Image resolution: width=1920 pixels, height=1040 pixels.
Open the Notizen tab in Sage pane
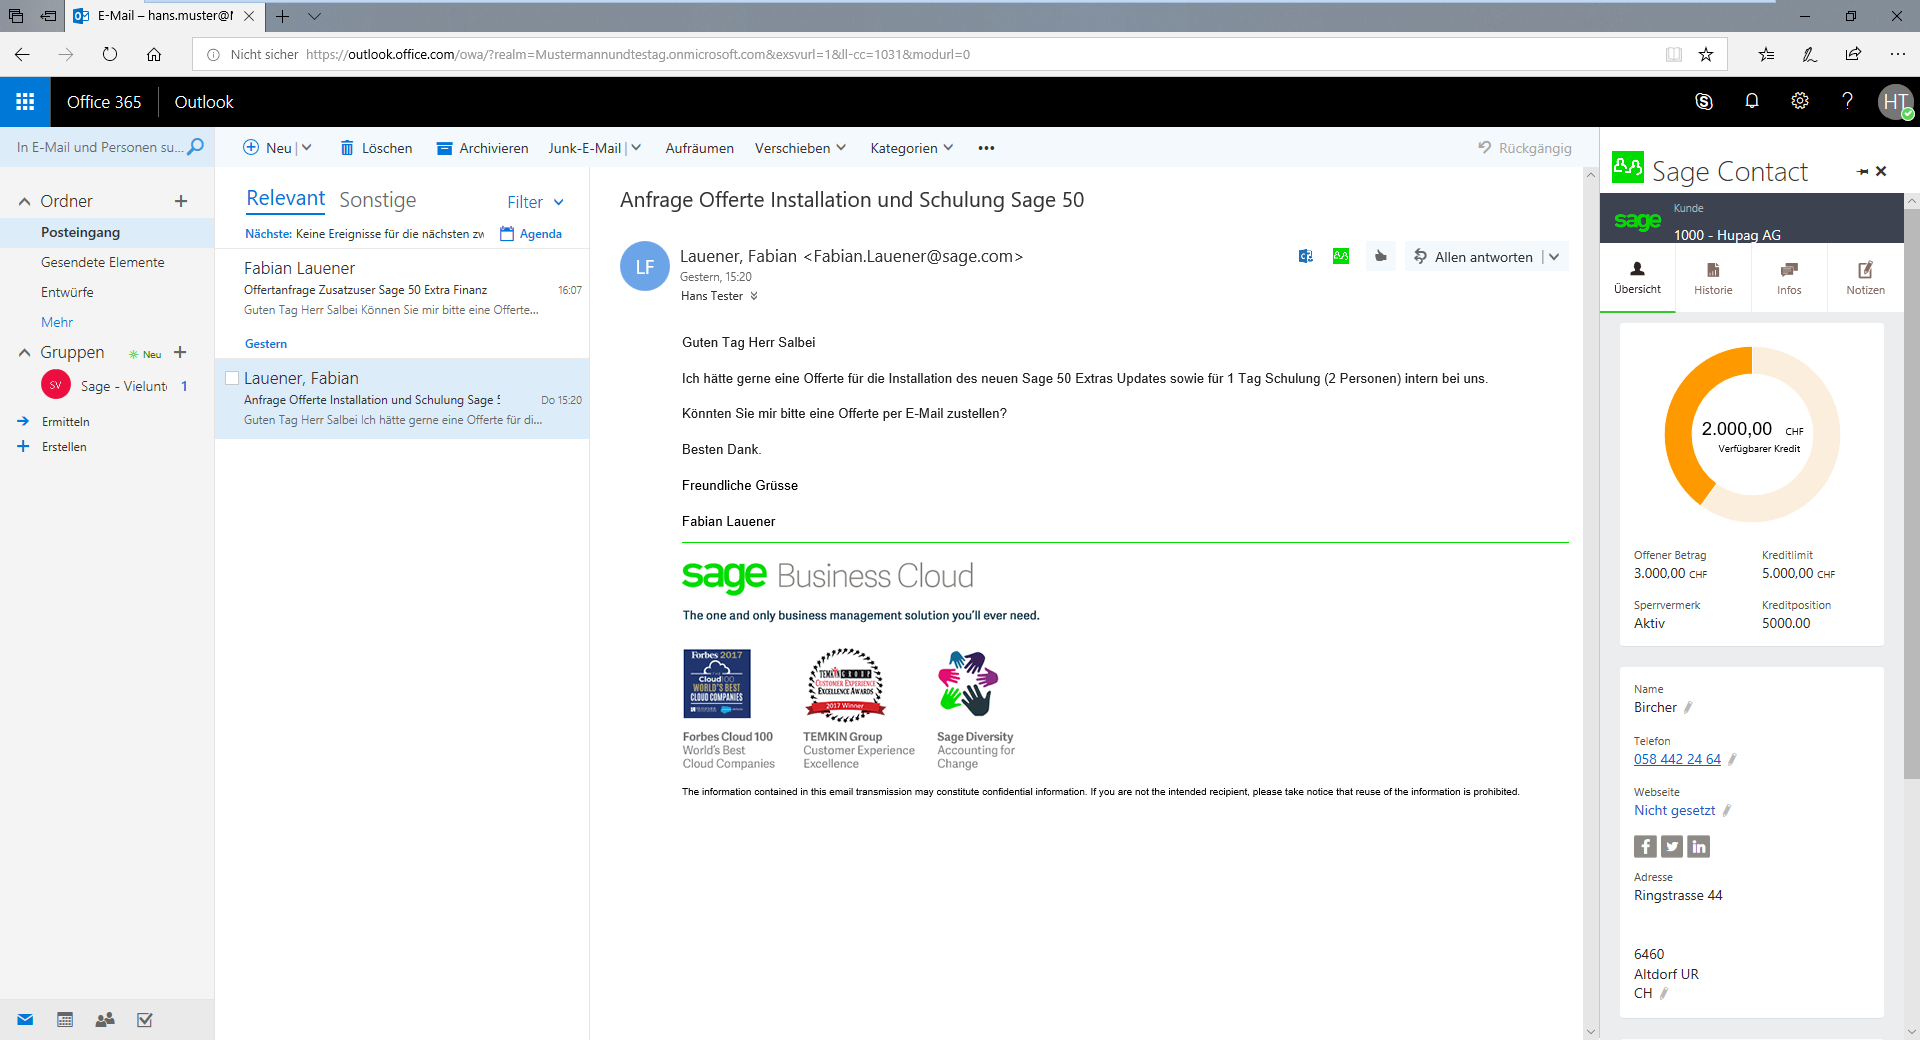click(x=1865, y=278)
